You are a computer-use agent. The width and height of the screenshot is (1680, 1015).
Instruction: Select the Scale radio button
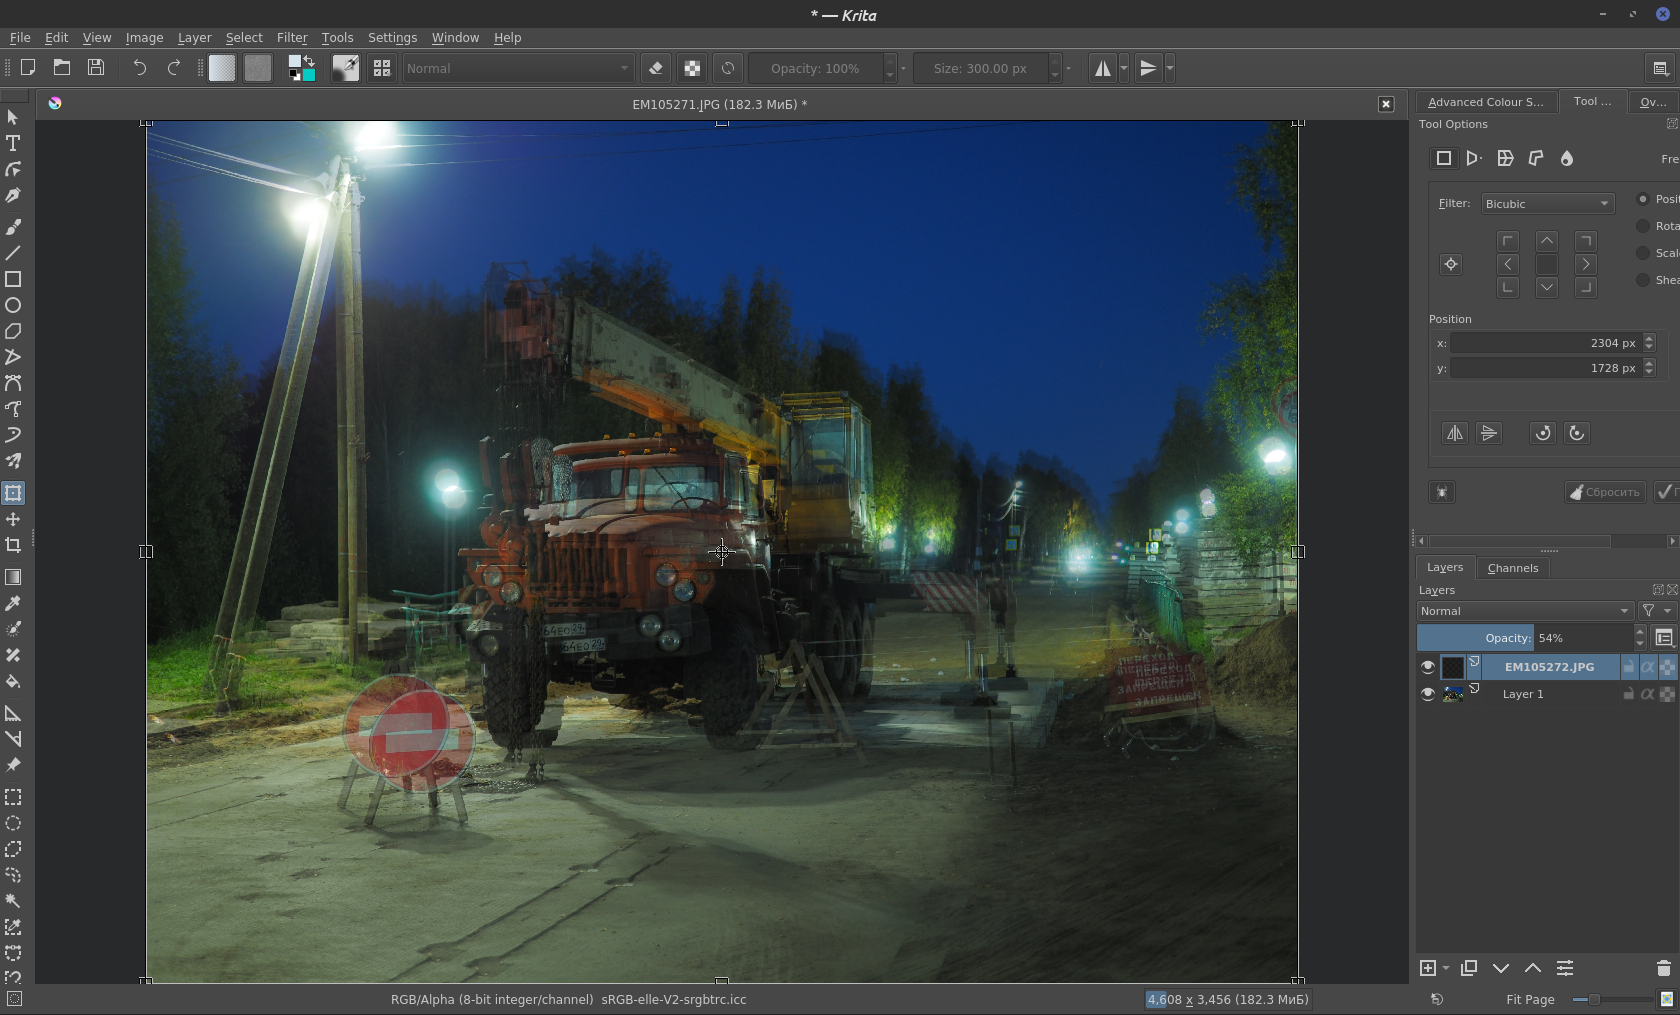[x=1643, y=253]
